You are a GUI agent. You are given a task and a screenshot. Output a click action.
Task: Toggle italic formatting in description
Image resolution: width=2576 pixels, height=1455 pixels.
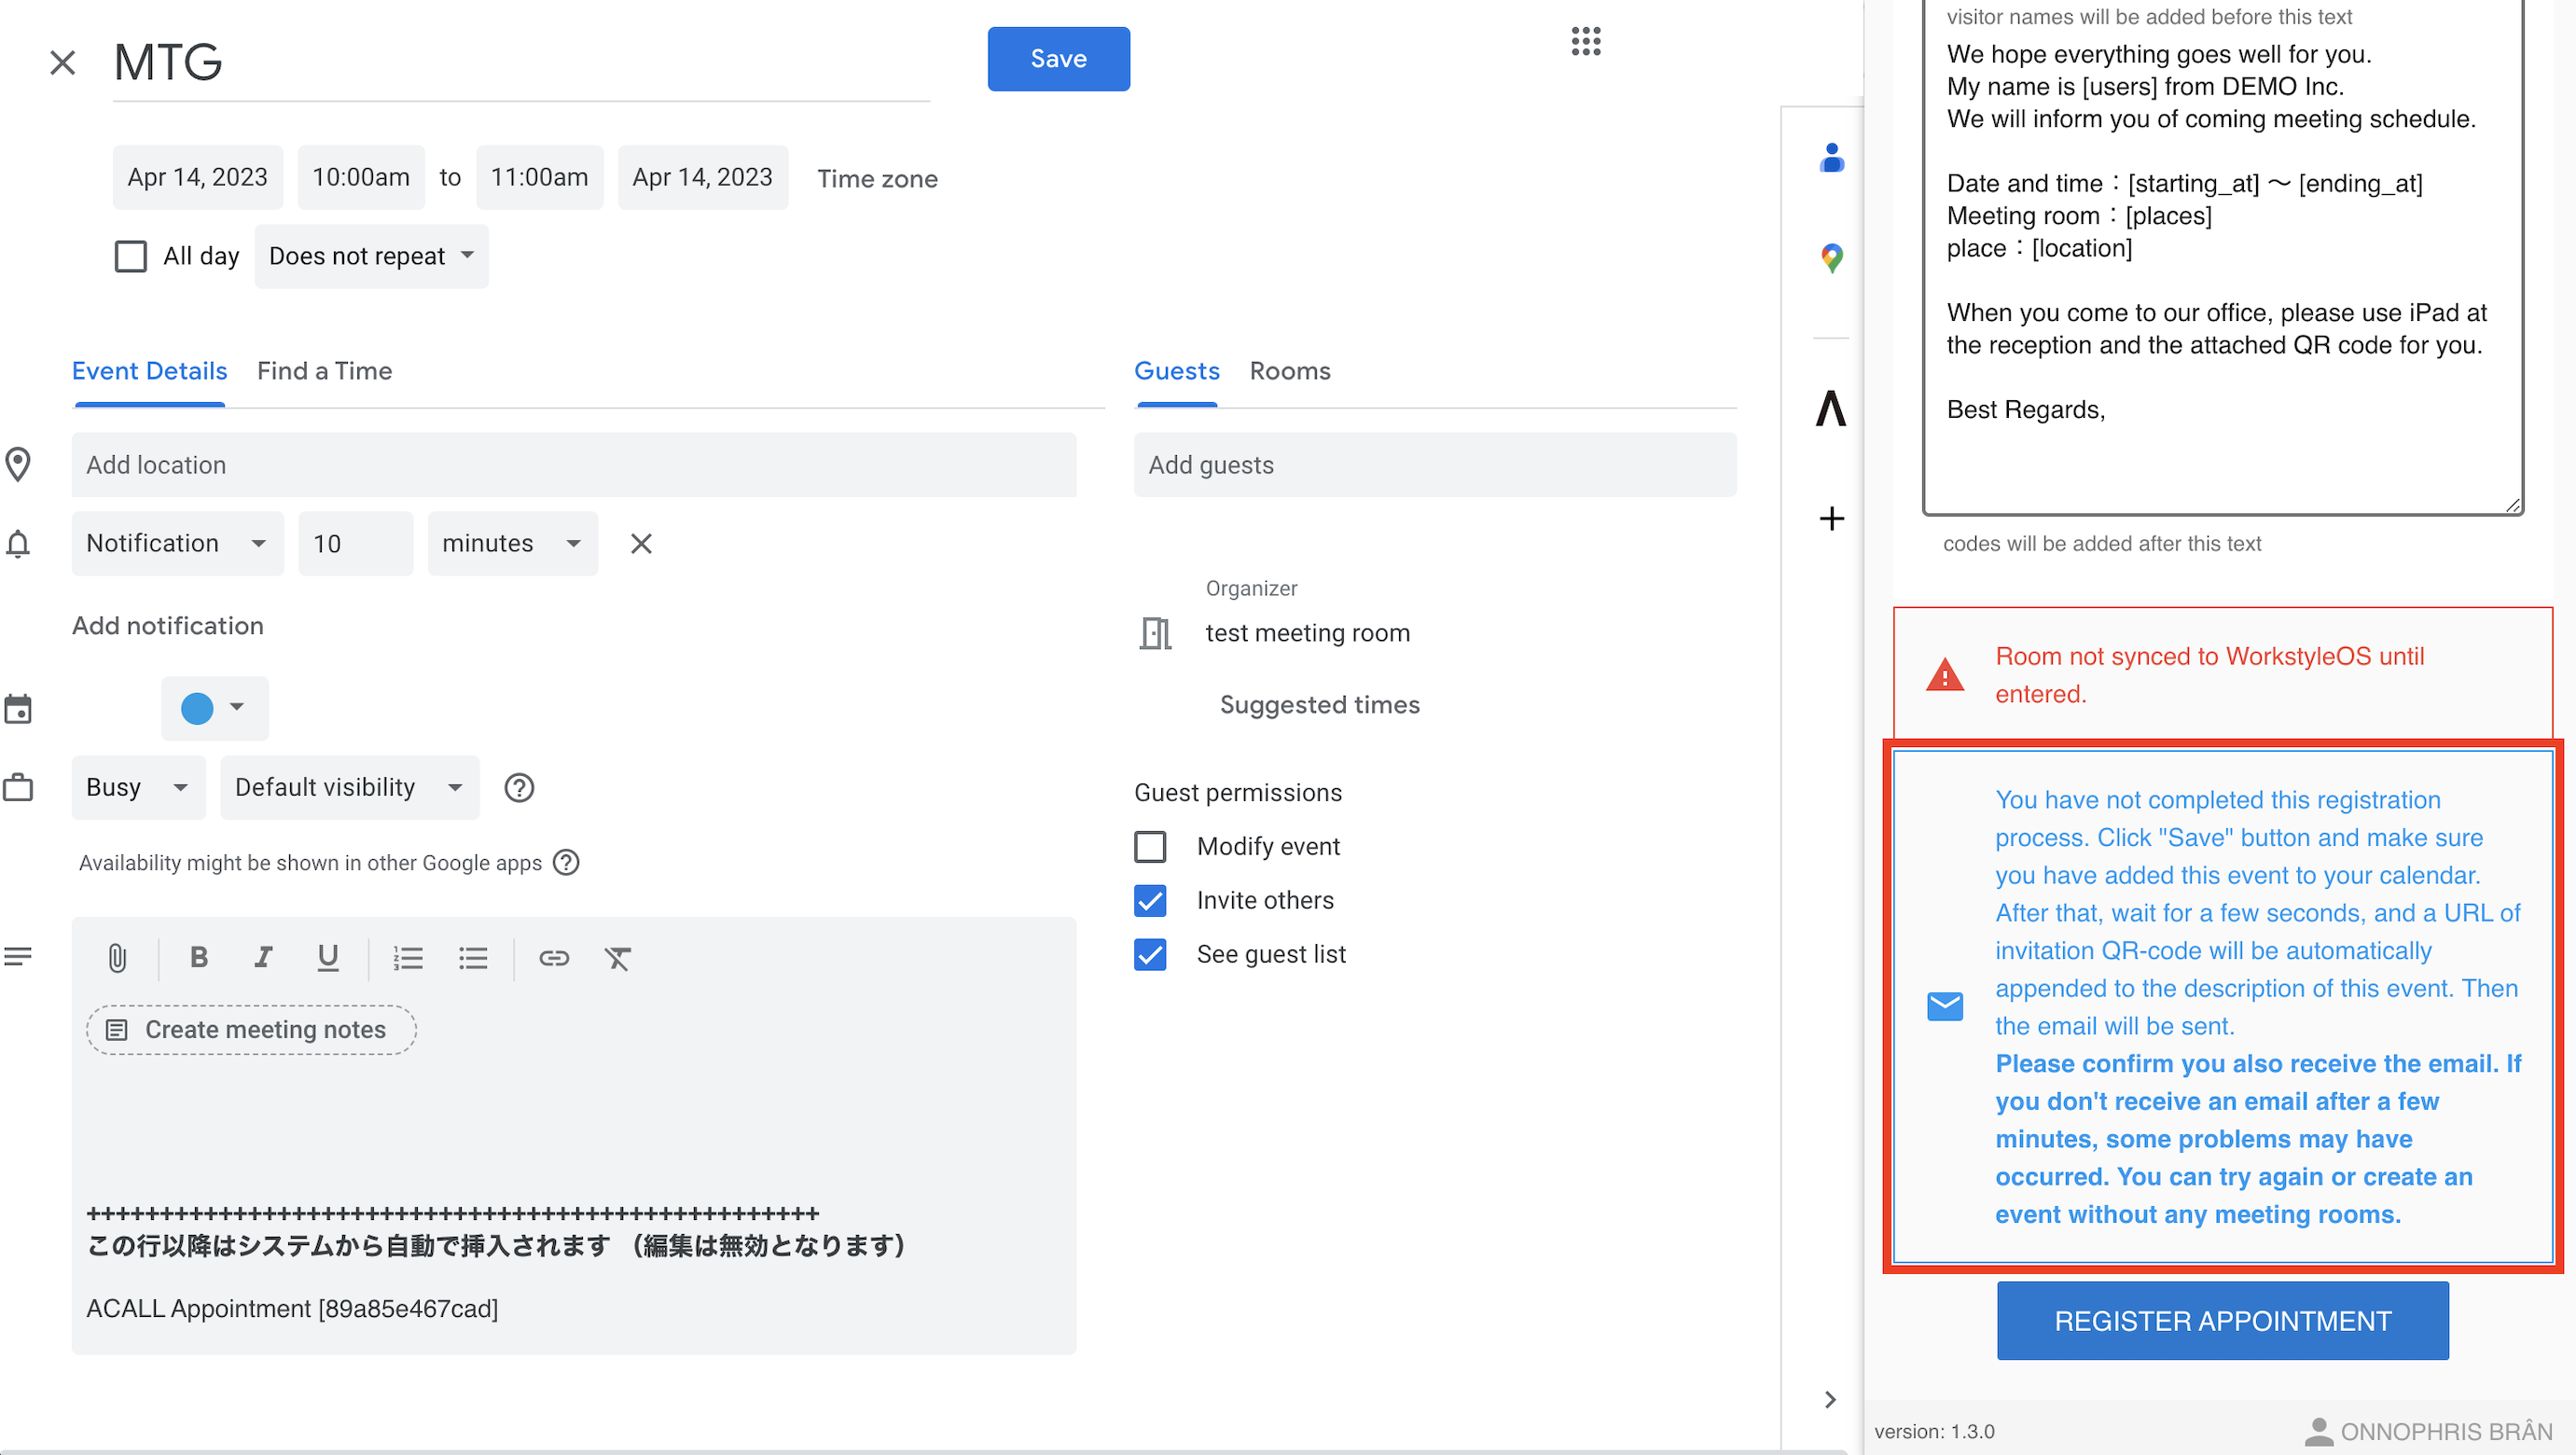click(x=262, y=958)
